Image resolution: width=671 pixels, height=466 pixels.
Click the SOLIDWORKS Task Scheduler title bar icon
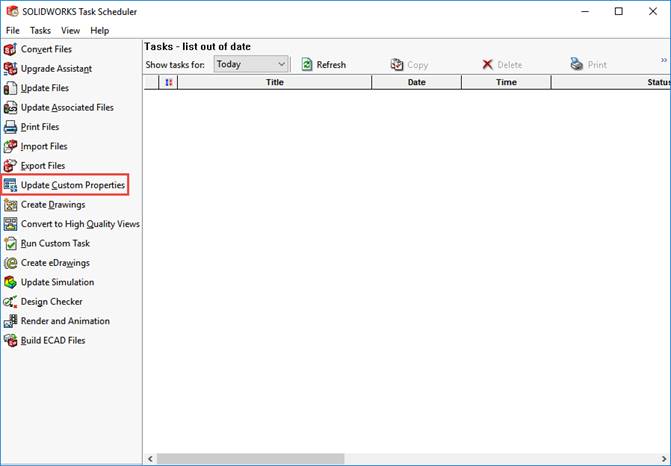pos(12,11)
